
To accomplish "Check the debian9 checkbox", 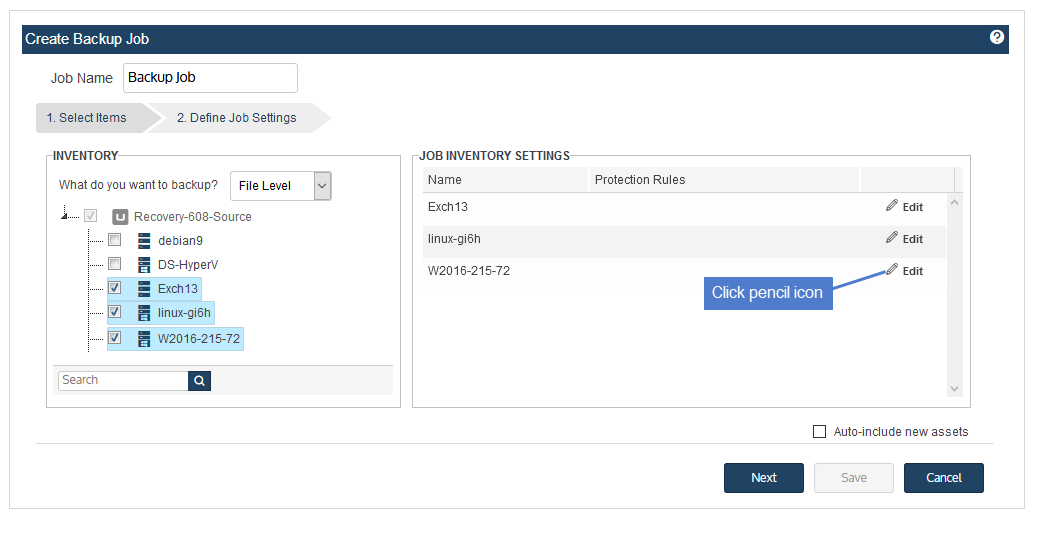I will [x=115, y=240].
